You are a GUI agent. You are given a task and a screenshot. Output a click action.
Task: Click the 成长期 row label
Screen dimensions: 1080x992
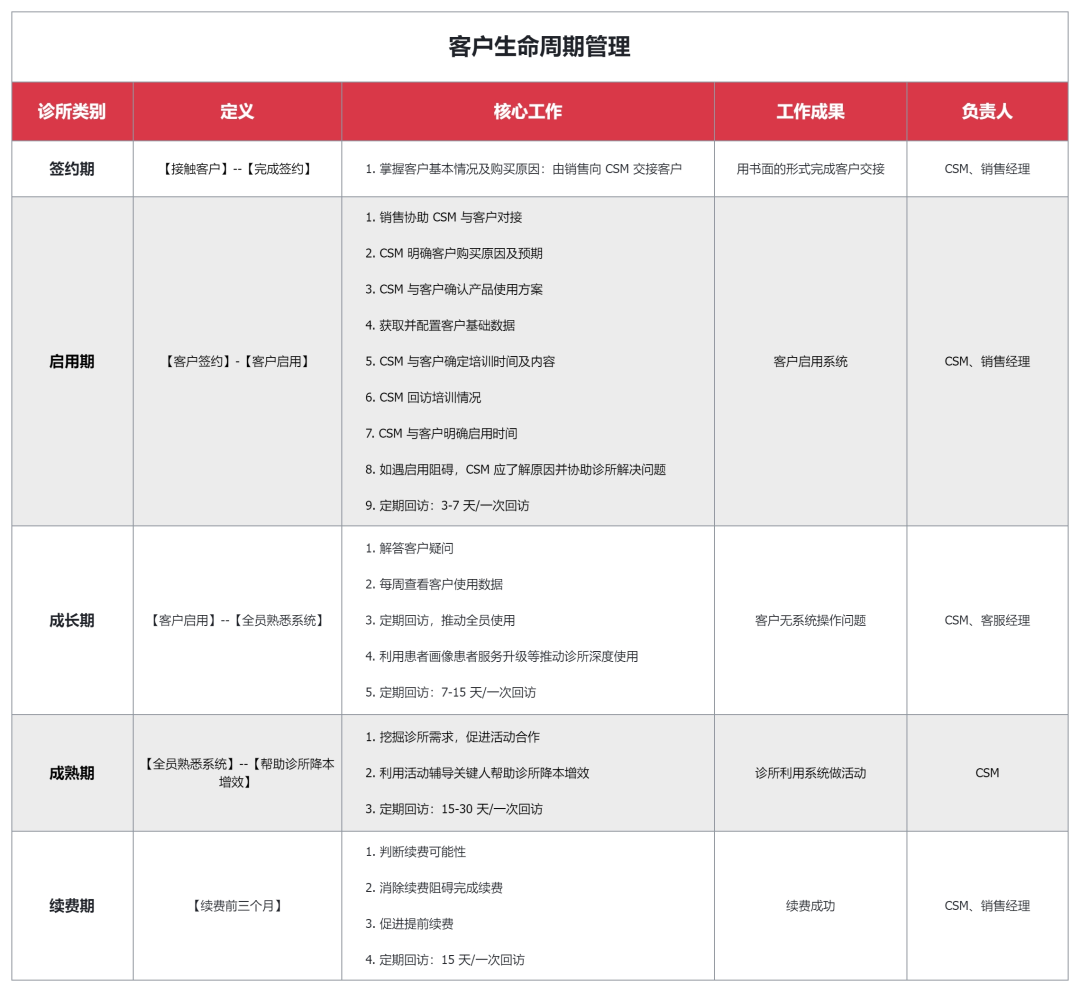(72, 620)
